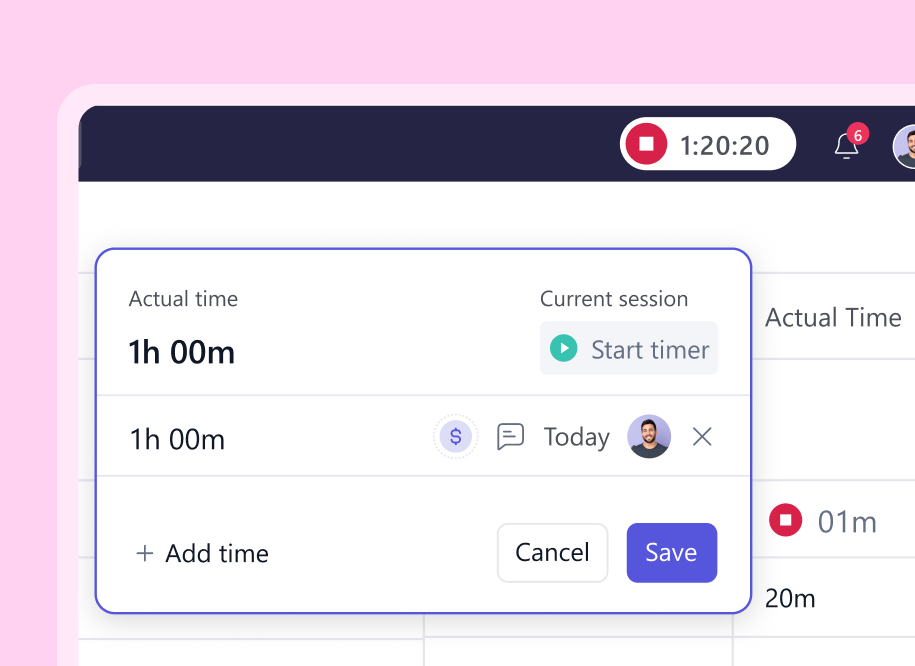This screenshot has height=666, width=915.
Task: Click the Actual Time column header
Action: click(833, 318)
